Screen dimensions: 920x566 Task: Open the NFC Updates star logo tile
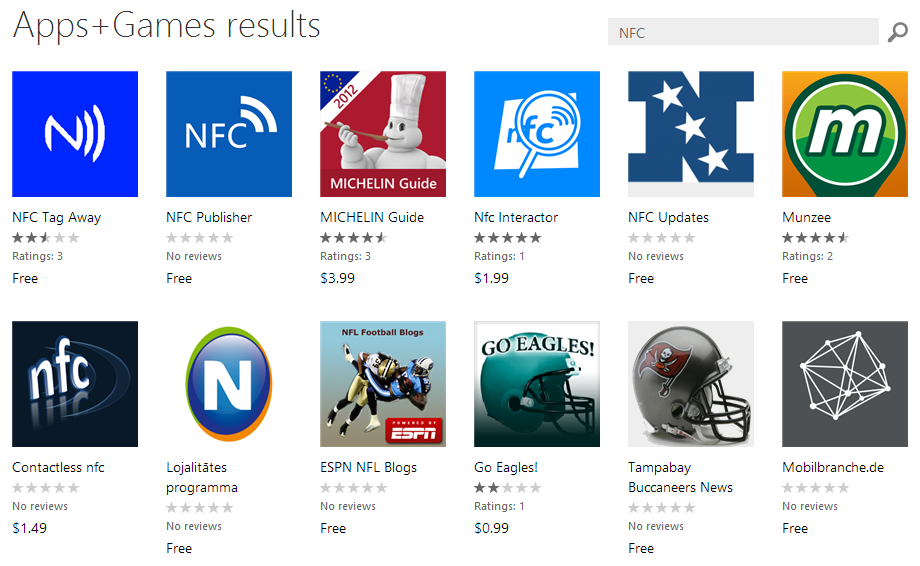pos(691,134)
